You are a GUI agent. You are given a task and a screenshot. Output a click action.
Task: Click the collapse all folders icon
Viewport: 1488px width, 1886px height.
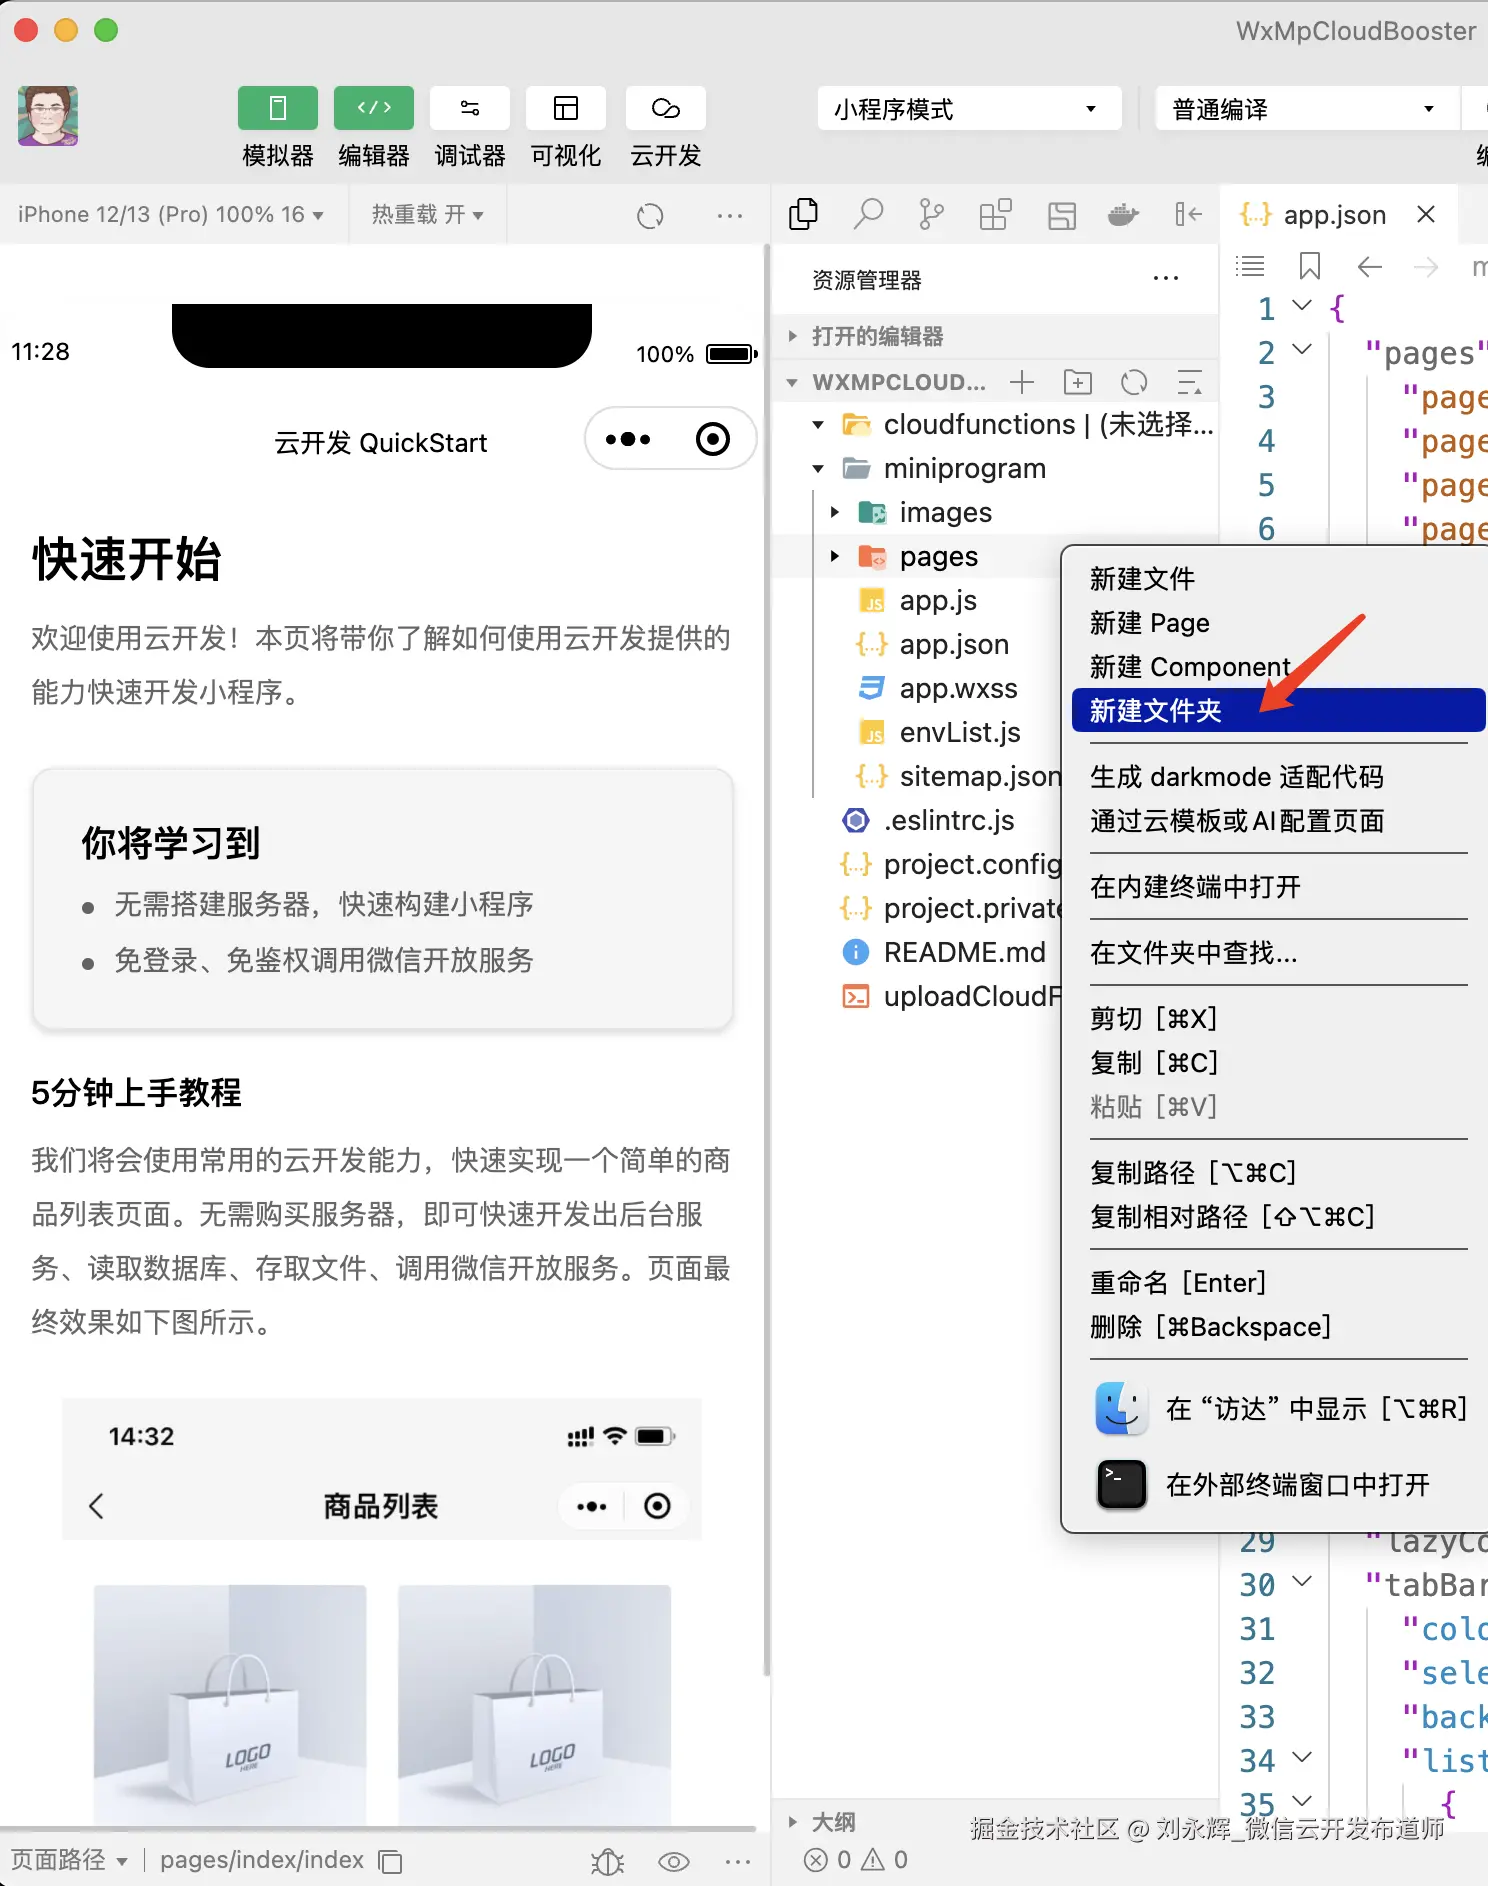(1189, 381)
